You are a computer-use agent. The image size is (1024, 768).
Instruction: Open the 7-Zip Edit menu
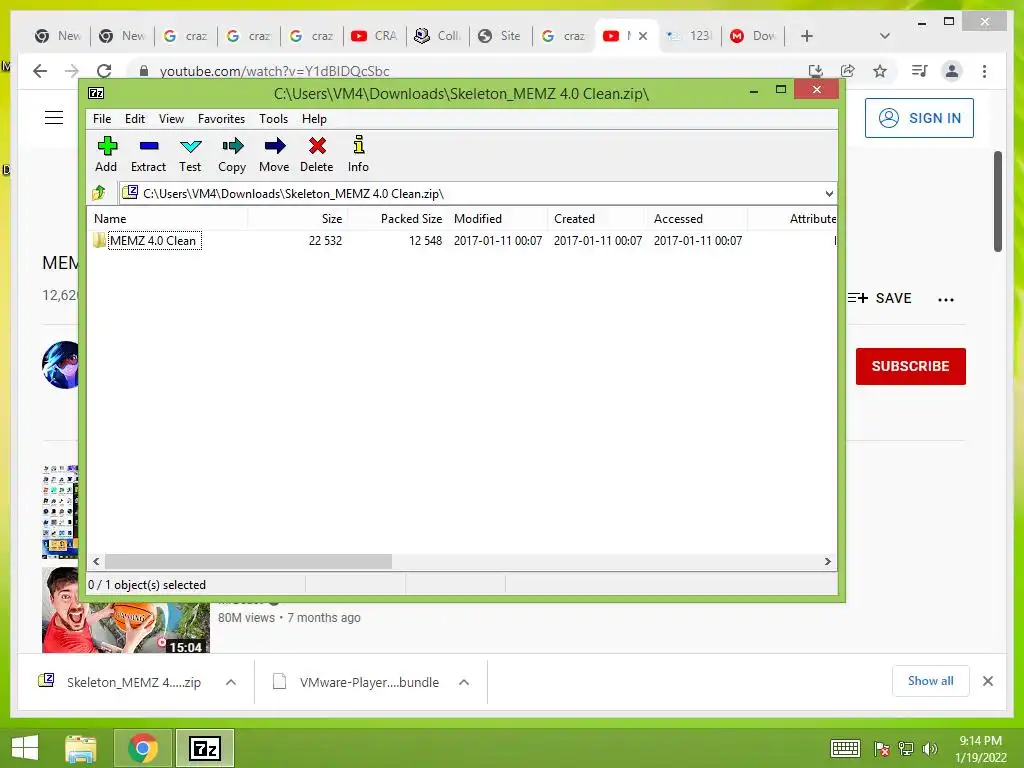click(x=135, y=119)
